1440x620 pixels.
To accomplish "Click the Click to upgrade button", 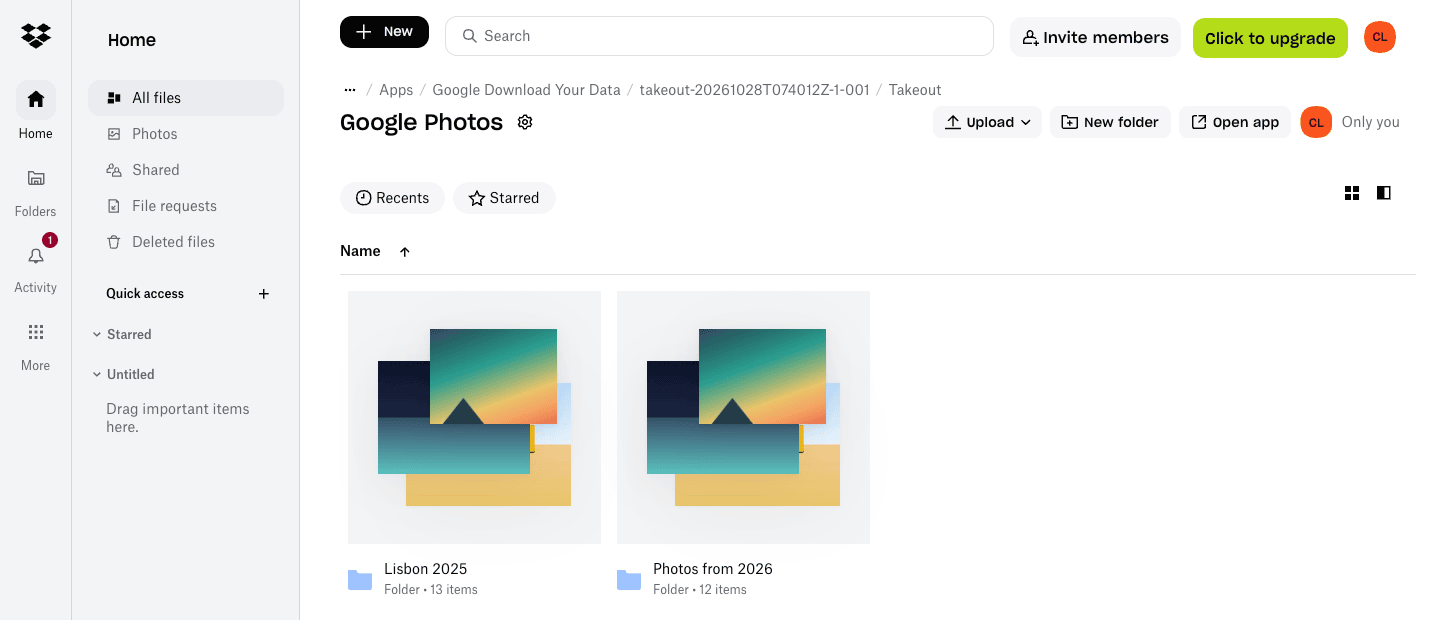I will point(1270,38).
